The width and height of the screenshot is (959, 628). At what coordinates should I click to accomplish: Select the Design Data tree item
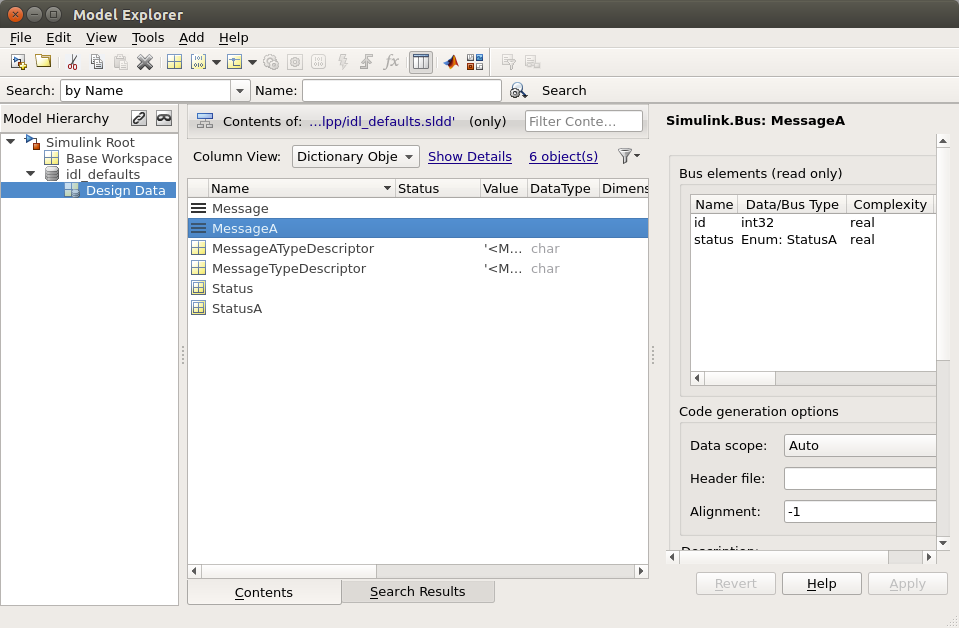click(125, 190)
